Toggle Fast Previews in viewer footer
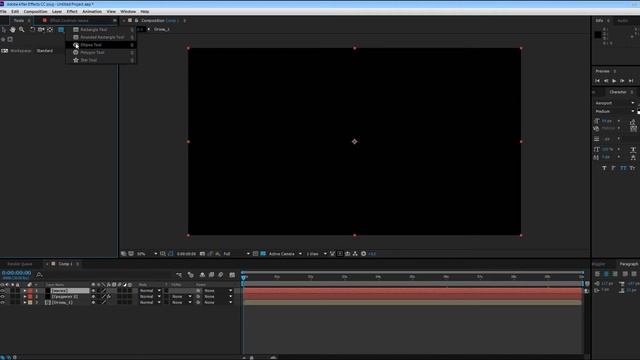Image resolution: width=640 pixels, height=360 pixels. 340,254
